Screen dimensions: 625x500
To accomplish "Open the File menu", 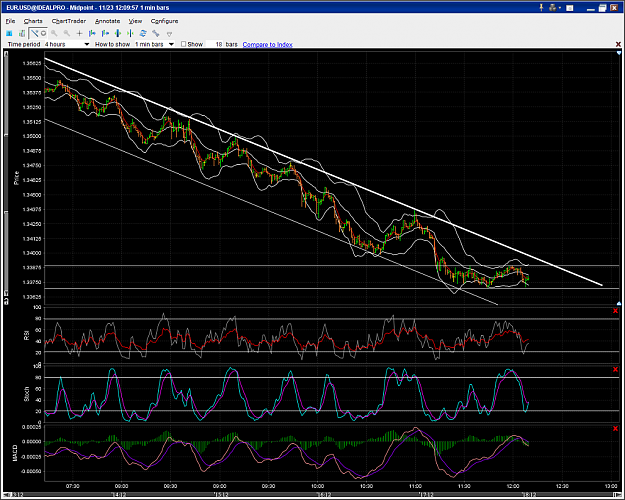I will (x=10, y=21).
